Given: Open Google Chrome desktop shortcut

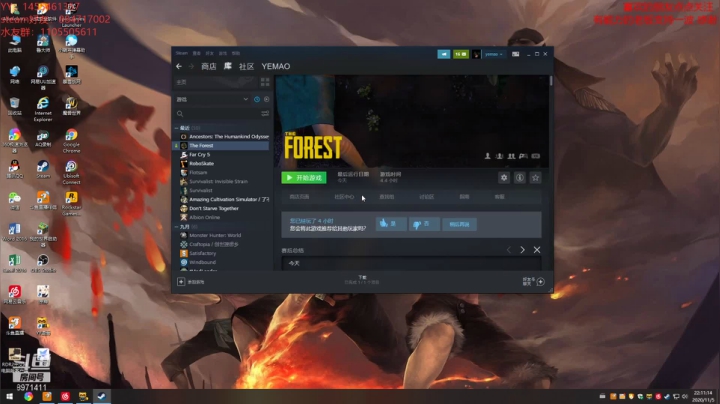Looking at the screenshot, I should 71,140.
